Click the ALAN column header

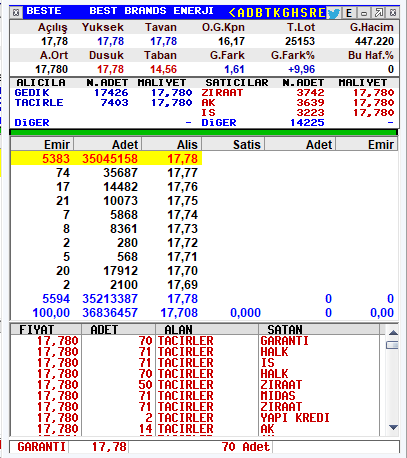point(207,330)
